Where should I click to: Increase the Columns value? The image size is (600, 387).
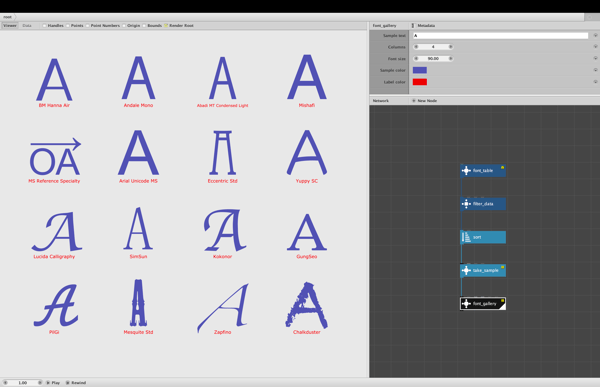[450, 47]
